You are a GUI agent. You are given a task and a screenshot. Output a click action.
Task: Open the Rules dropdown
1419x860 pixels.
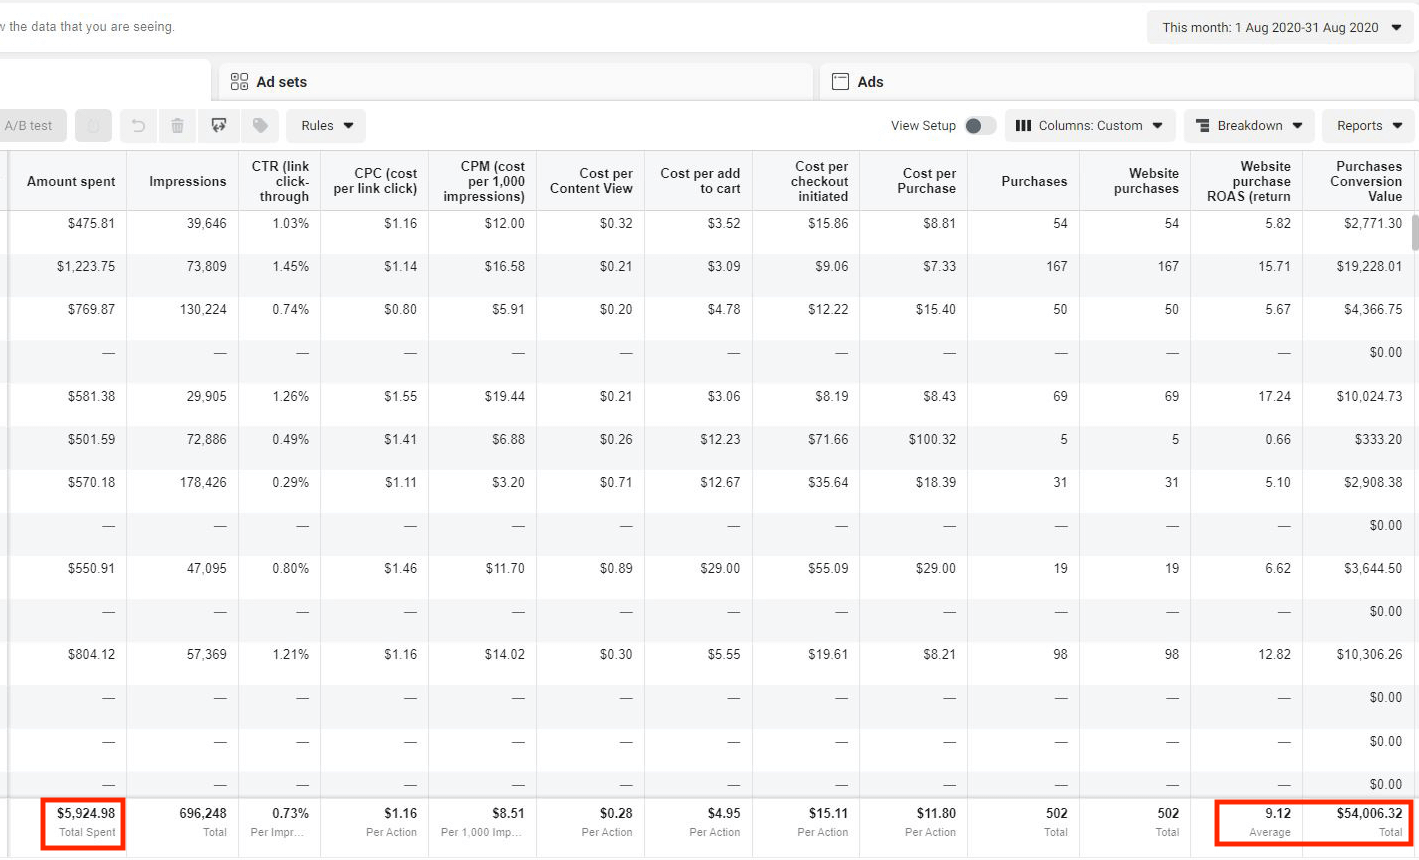(x=326, y=126)
